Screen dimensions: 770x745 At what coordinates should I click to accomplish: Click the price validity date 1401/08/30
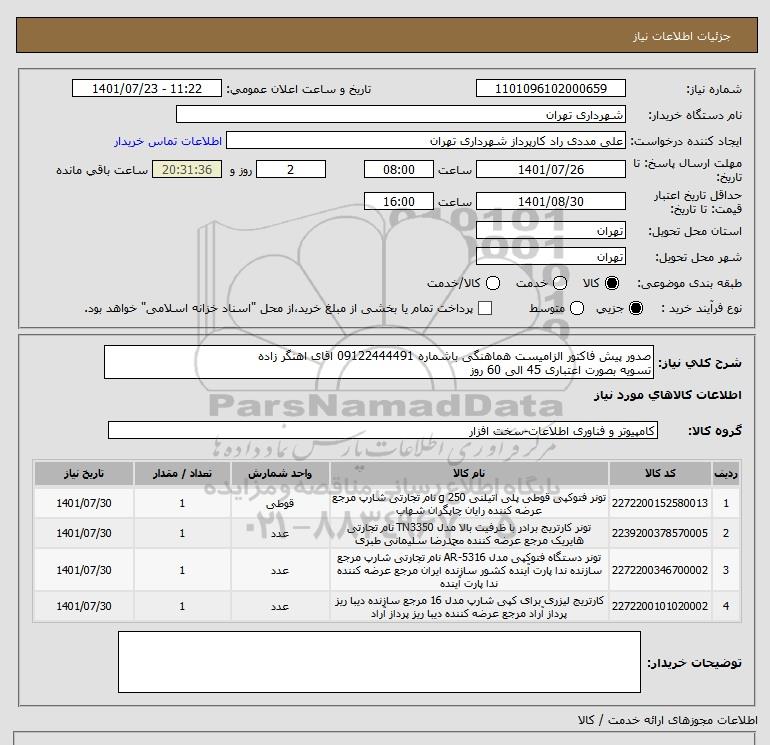pos(550,201)
